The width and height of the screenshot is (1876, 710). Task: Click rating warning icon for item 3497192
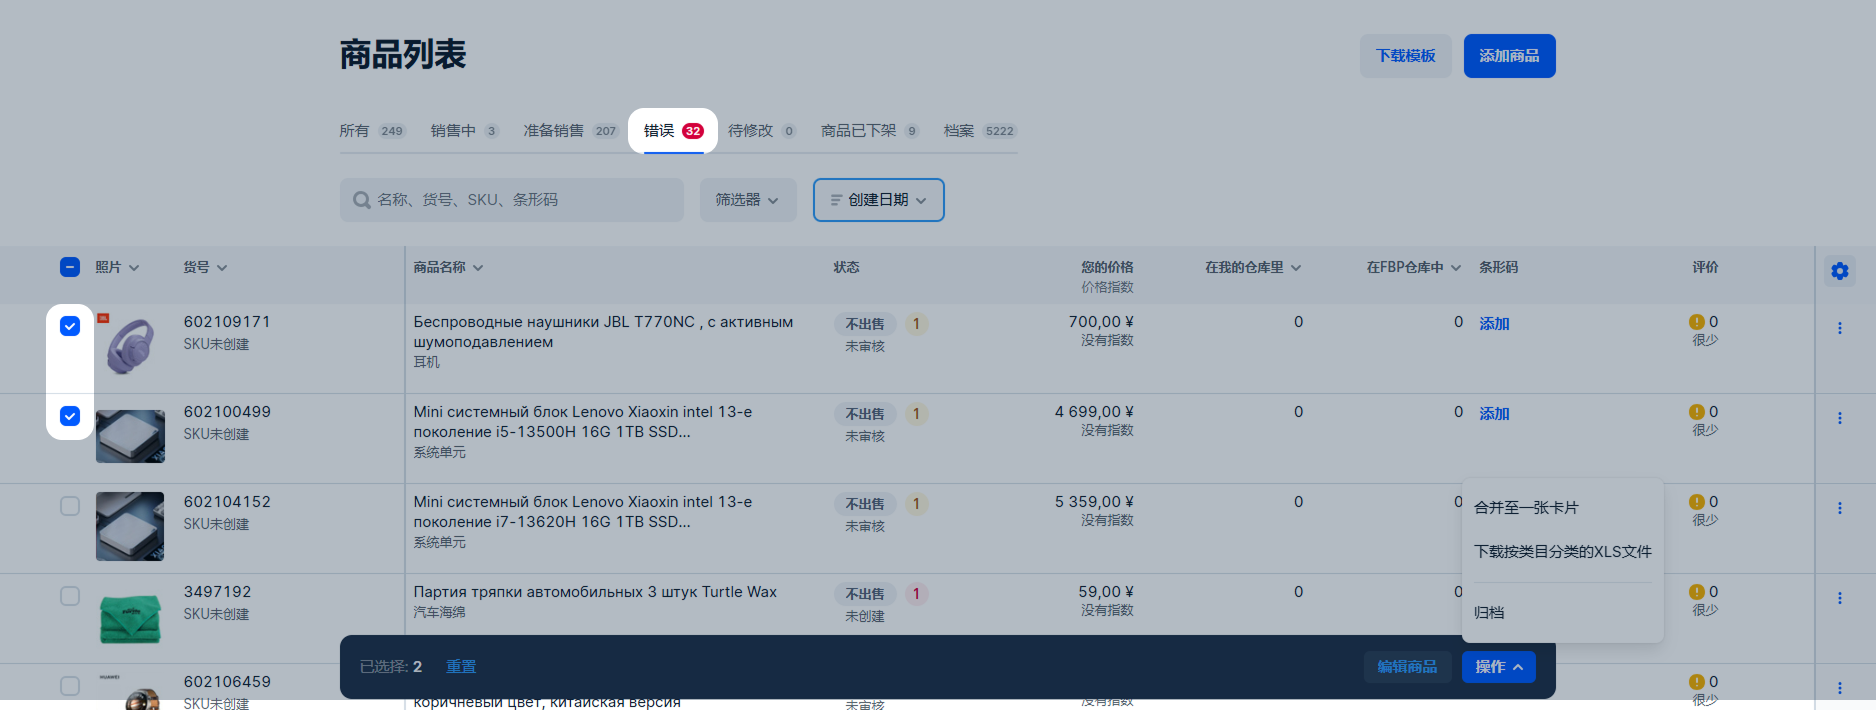point(1697,592)
